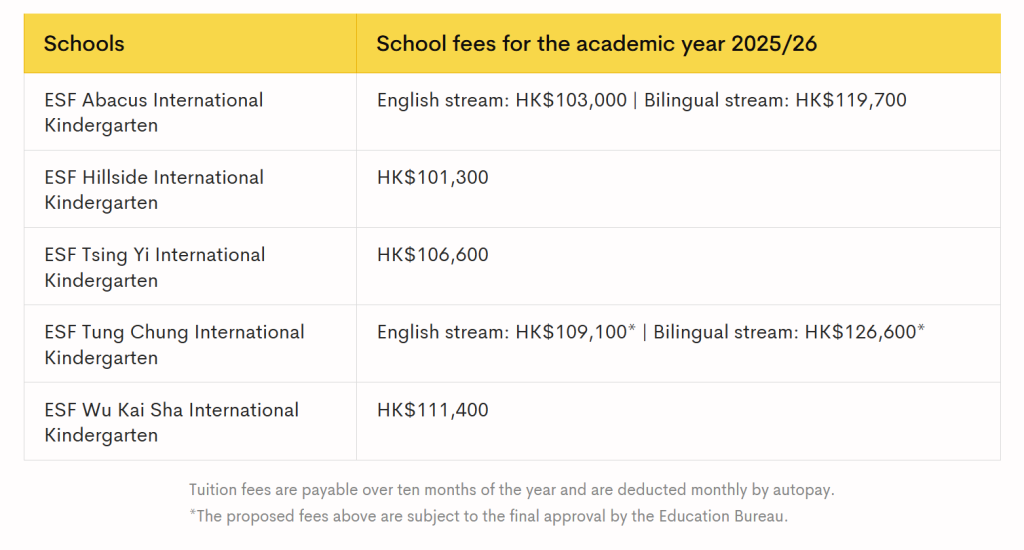Click the asterisk starting the proposed fees footnote
The image size is (1024, 550).
192,515
